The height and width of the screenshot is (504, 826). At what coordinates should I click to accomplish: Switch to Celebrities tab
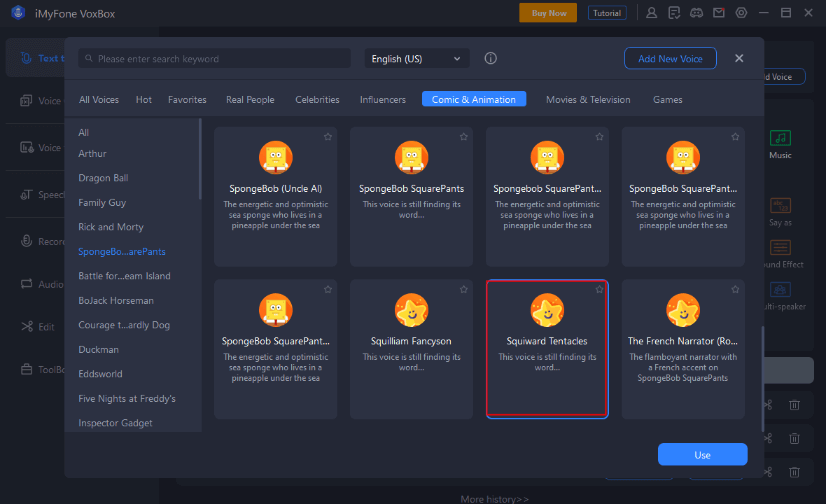317,100
